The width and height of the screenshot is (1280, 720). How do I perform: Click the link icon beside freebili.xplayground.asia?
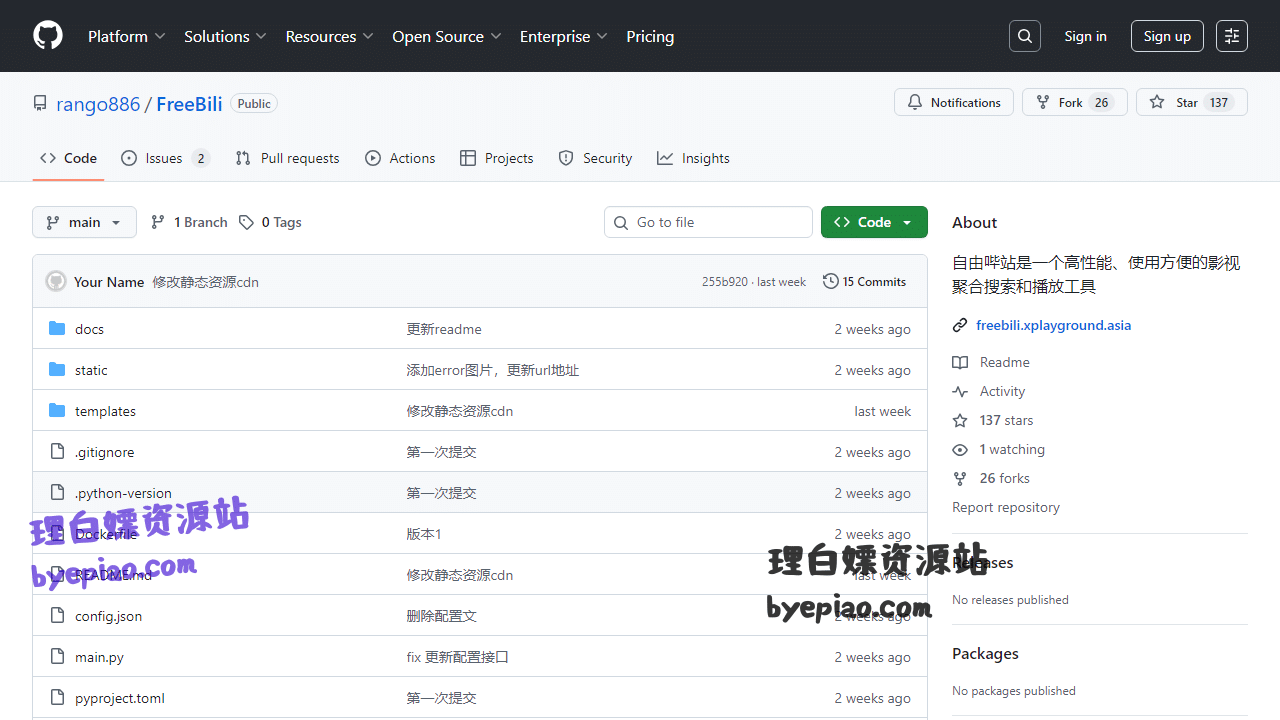coord(960,325)
